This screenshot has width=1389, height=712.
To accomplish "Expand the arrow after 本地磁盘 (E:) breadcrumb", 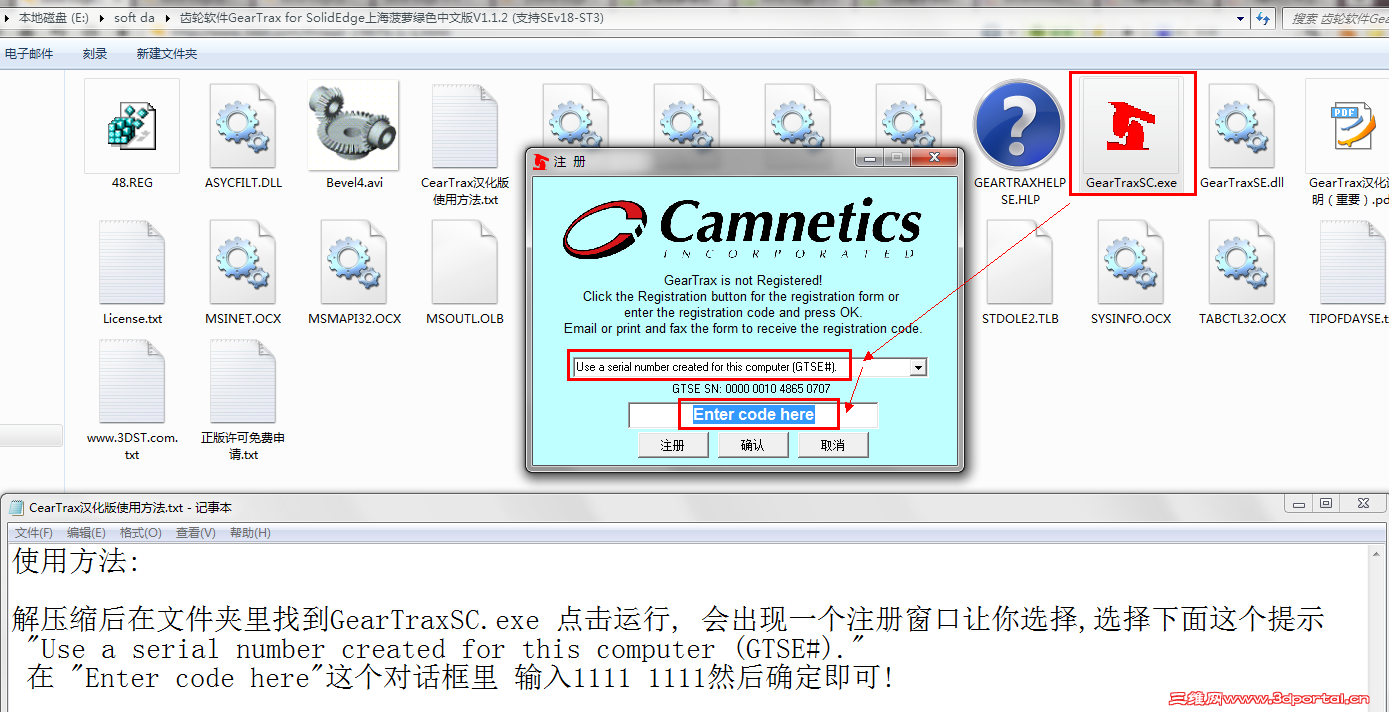I will point(103,18).
